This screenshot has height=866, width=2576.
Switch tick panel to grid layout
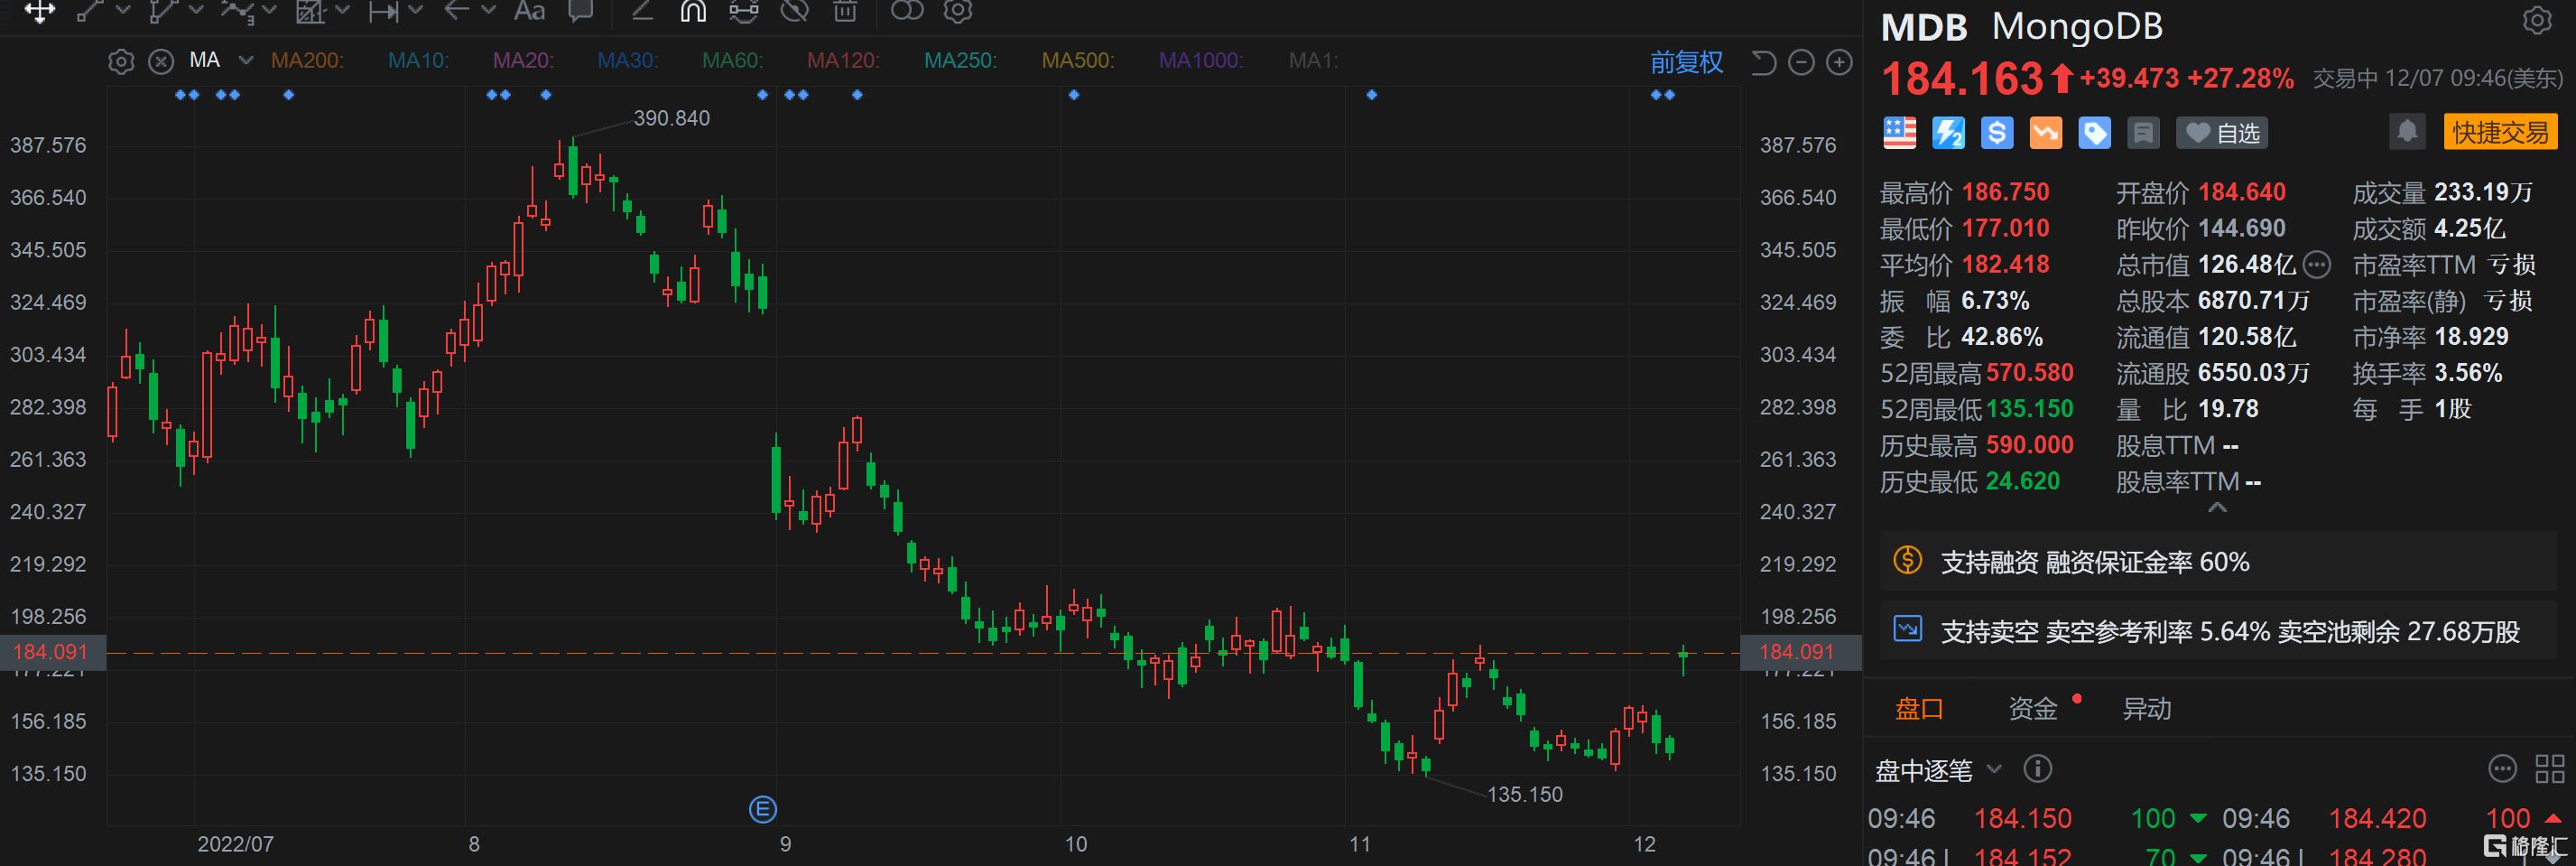click(x=2549, y=768)
